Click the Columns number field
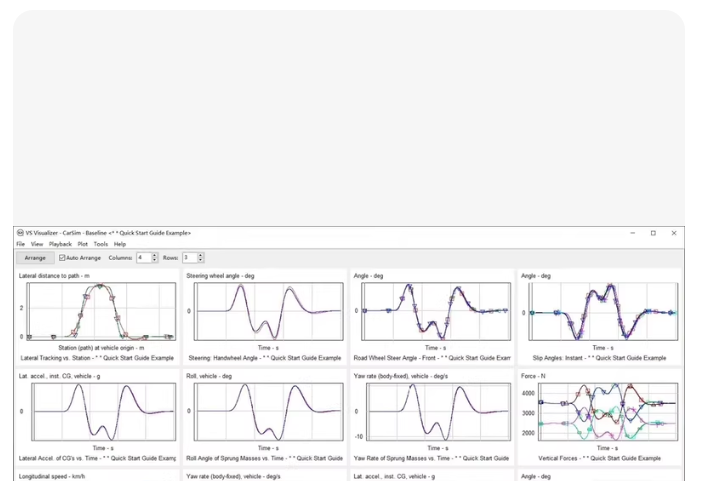 pos(144,258)
